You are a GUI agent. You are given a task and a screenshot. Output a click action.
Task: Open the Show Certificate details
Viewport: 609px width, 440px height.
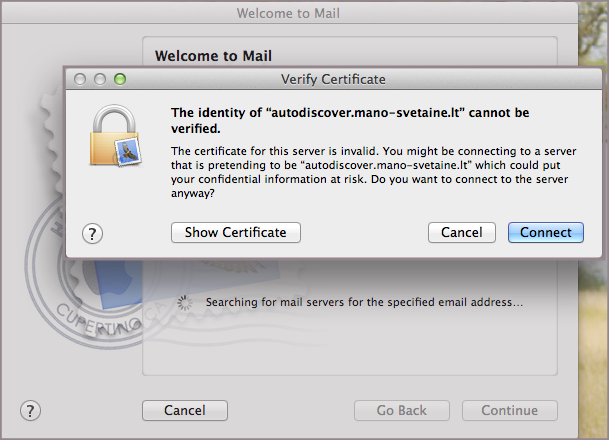236,232
